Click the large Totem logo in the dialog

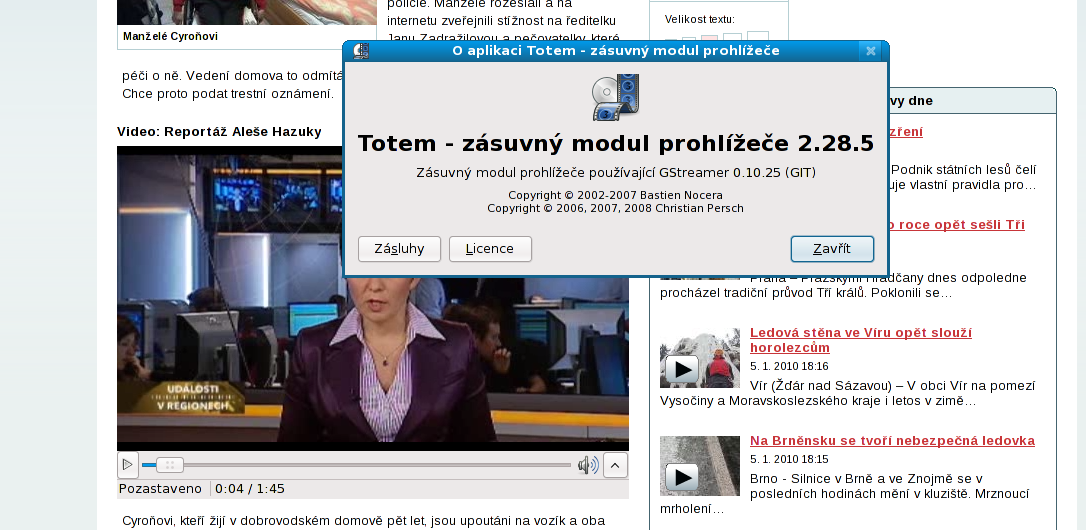tap(615, 98)
